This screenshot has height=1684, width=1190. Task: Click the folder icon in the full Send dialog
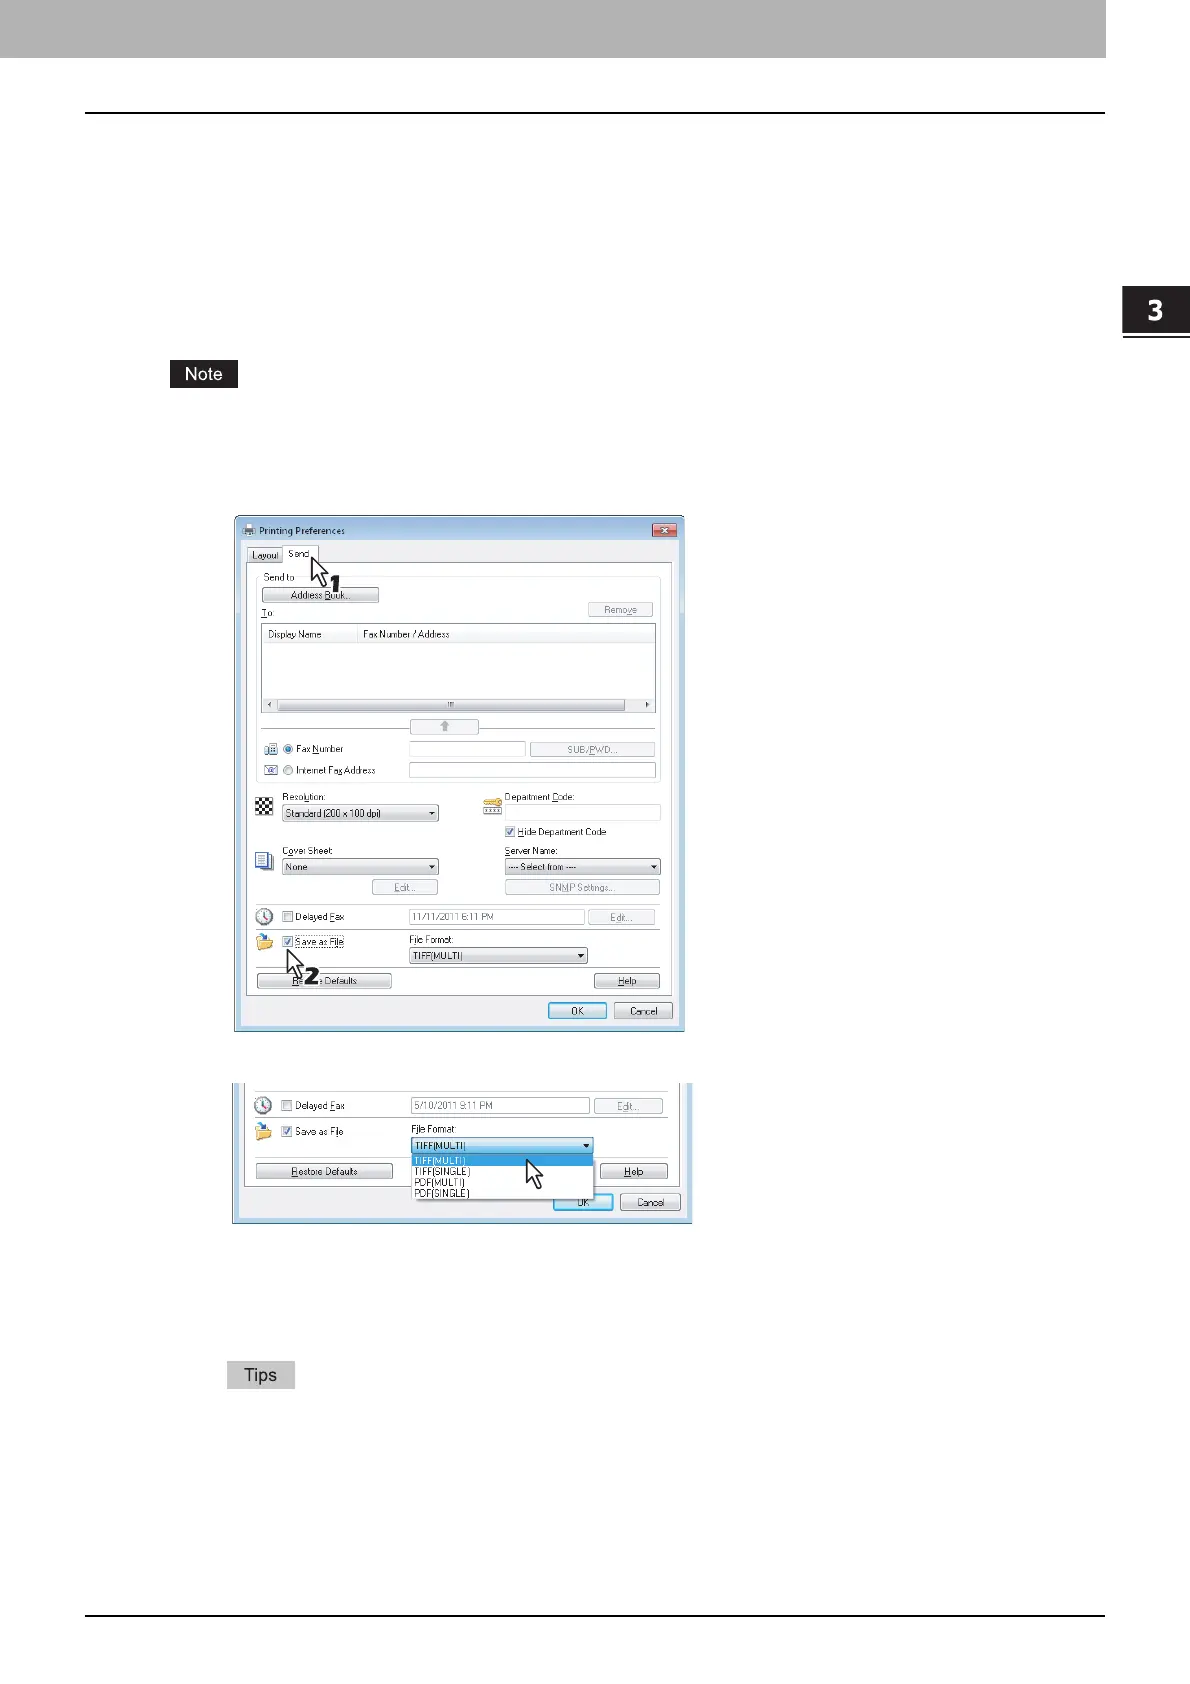click(x=265, y=942)
